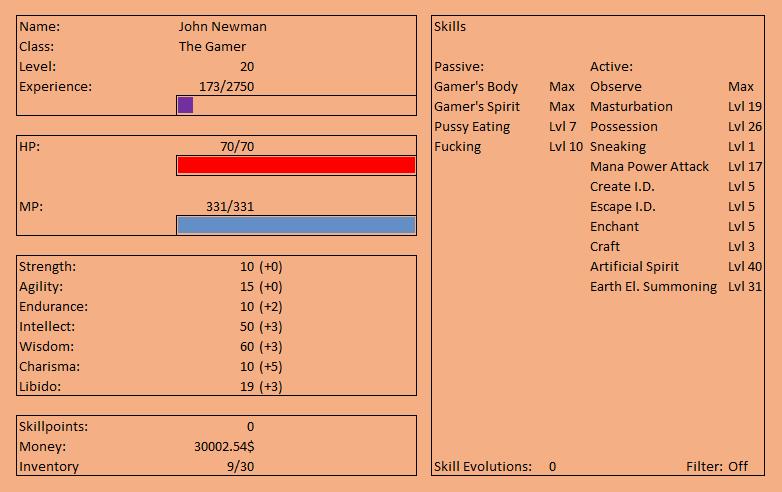Click the 'Level:' label
The image size is (782, 492).
pos(37,66)
